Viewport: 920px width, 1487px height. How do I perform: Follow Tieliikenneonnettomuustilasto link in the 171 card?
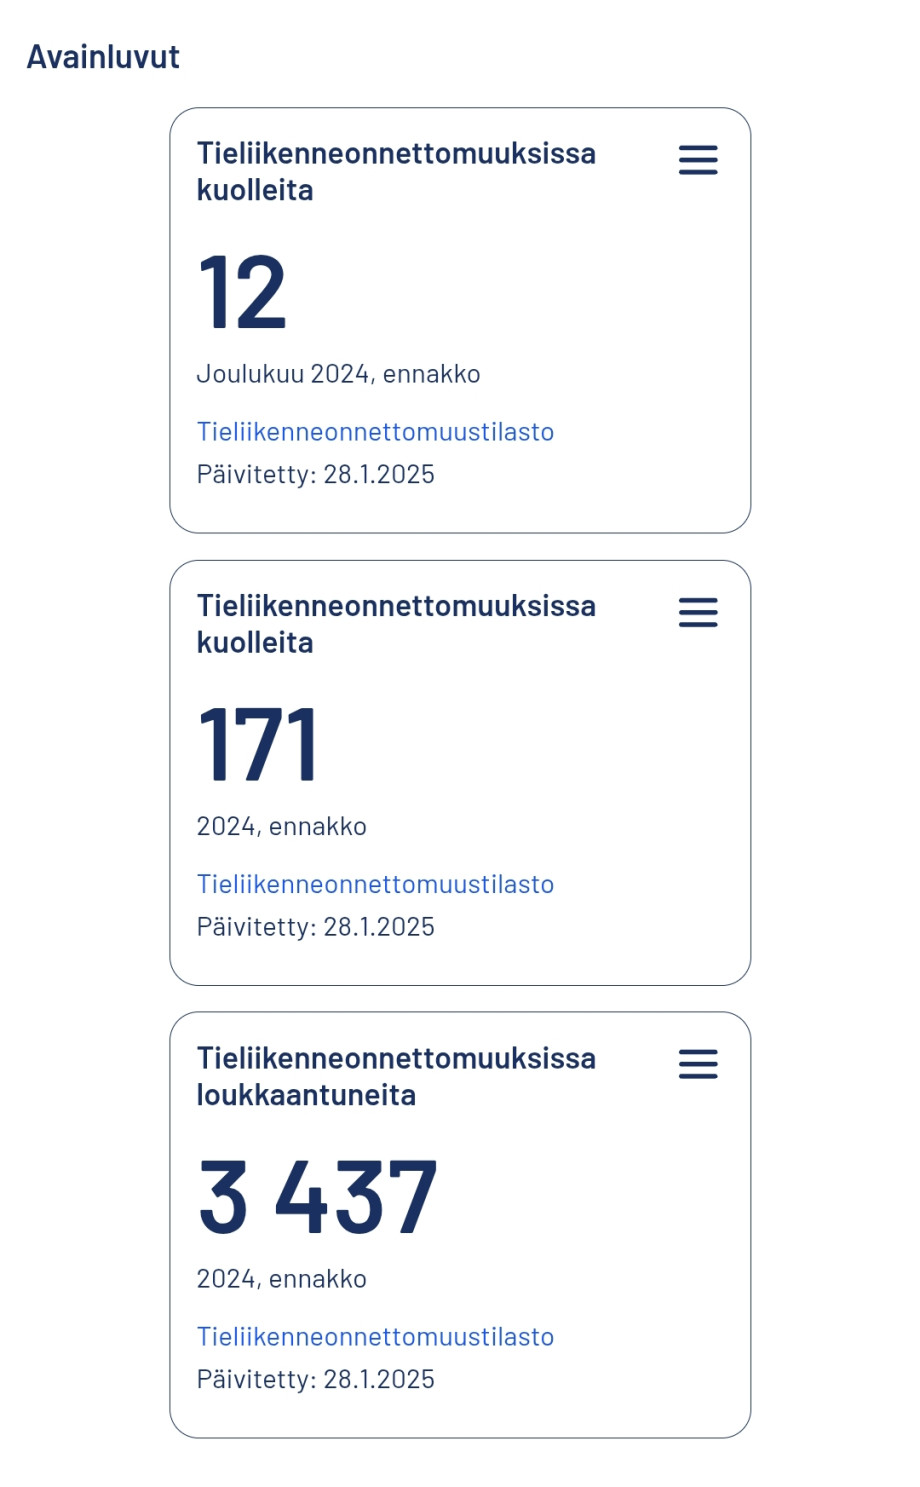point(375,884)
